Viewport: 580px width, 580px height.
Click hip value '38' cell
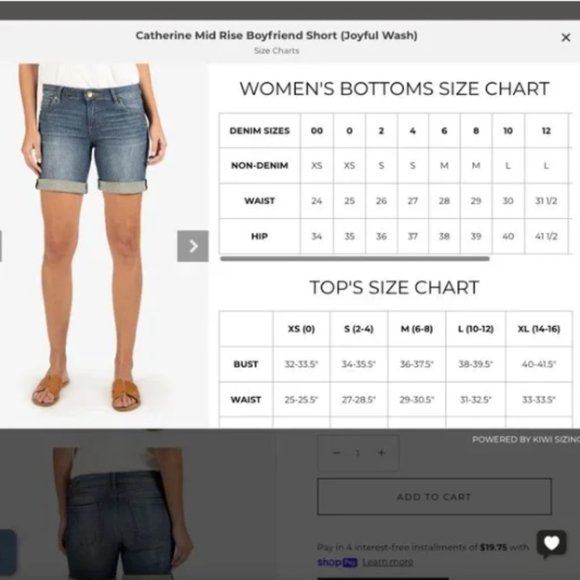tap(444, 236)
